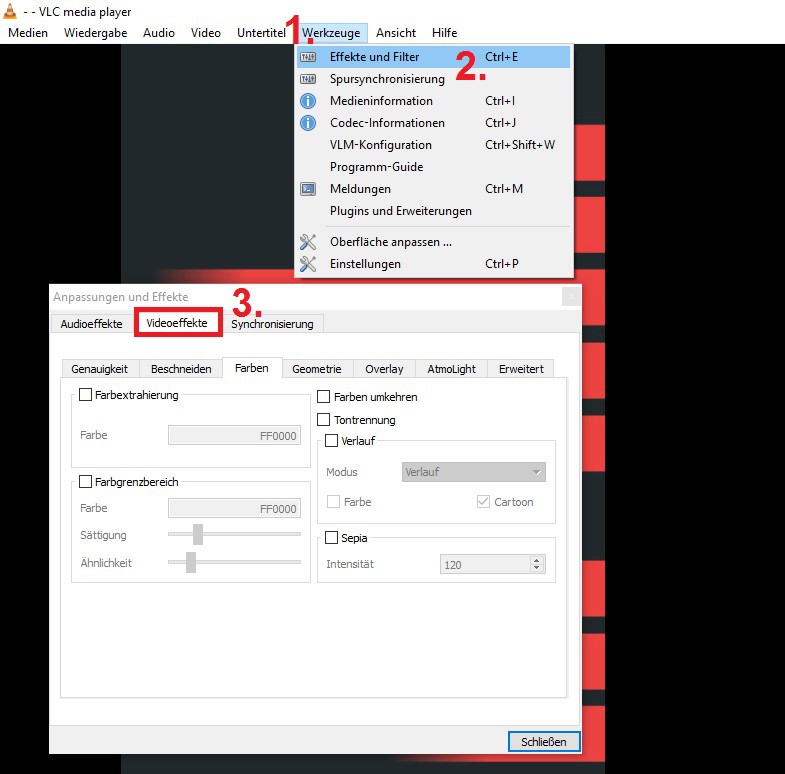
Task: Click the Codec-Informationen info icon
Action: [309, 123]
